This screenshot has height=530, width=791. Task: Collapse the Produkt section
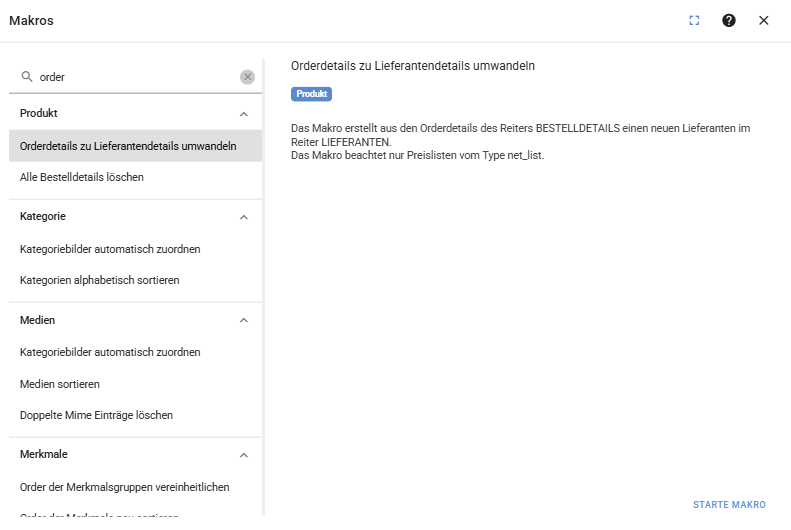243,114
